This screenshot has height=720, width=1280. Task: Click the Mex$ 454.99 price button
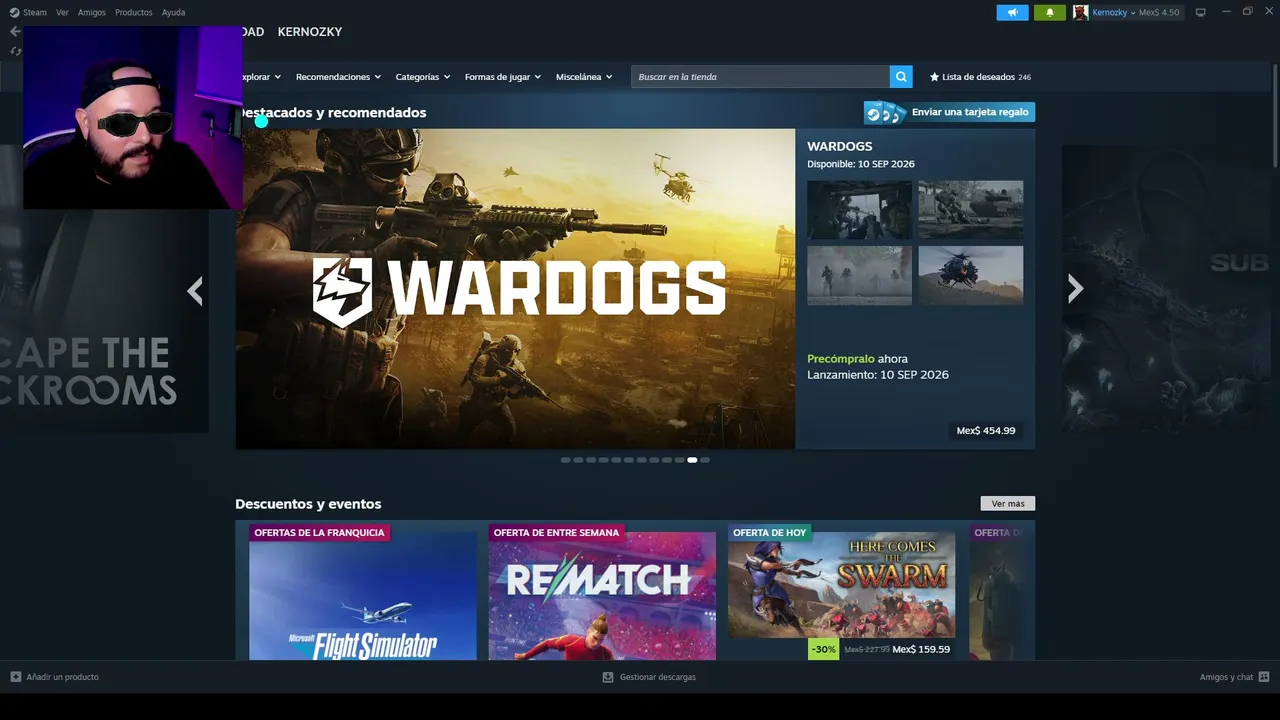986,431
